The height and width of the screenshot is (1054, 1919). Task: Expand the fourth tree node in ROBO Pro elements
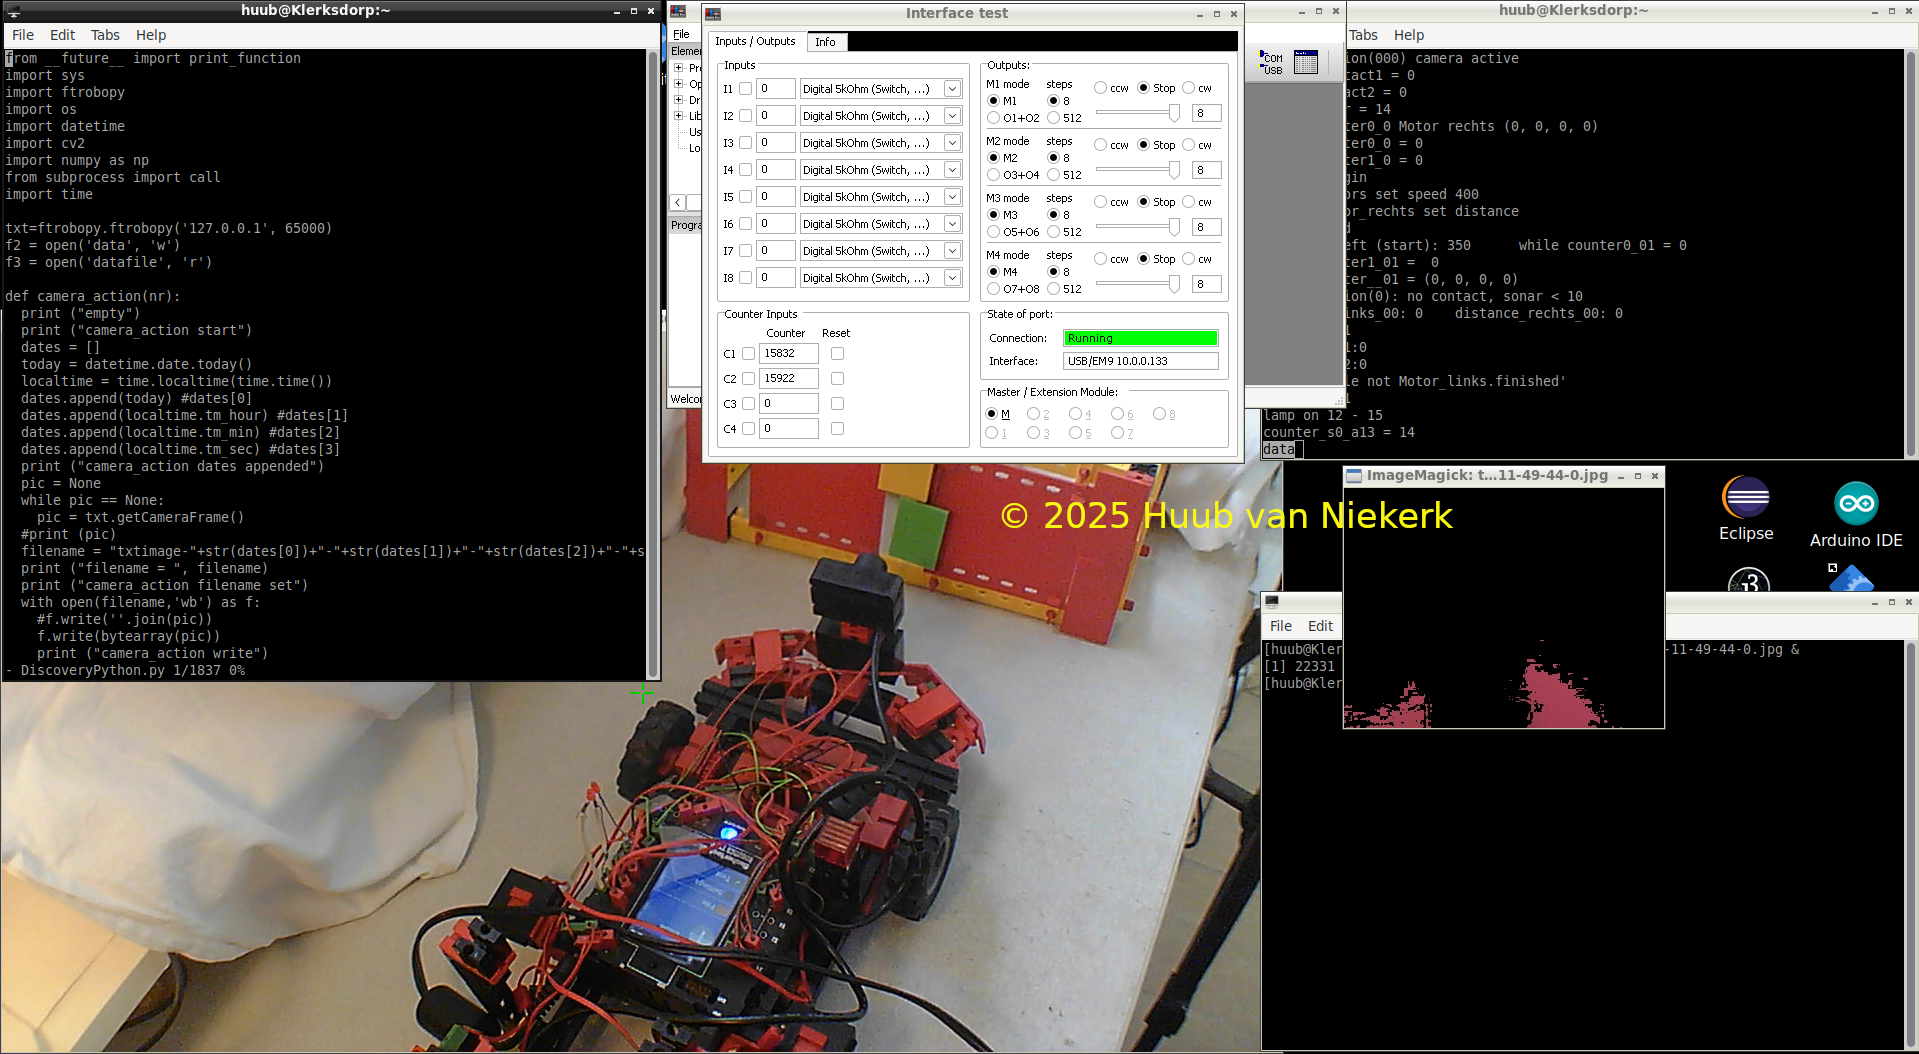(679, 116)
